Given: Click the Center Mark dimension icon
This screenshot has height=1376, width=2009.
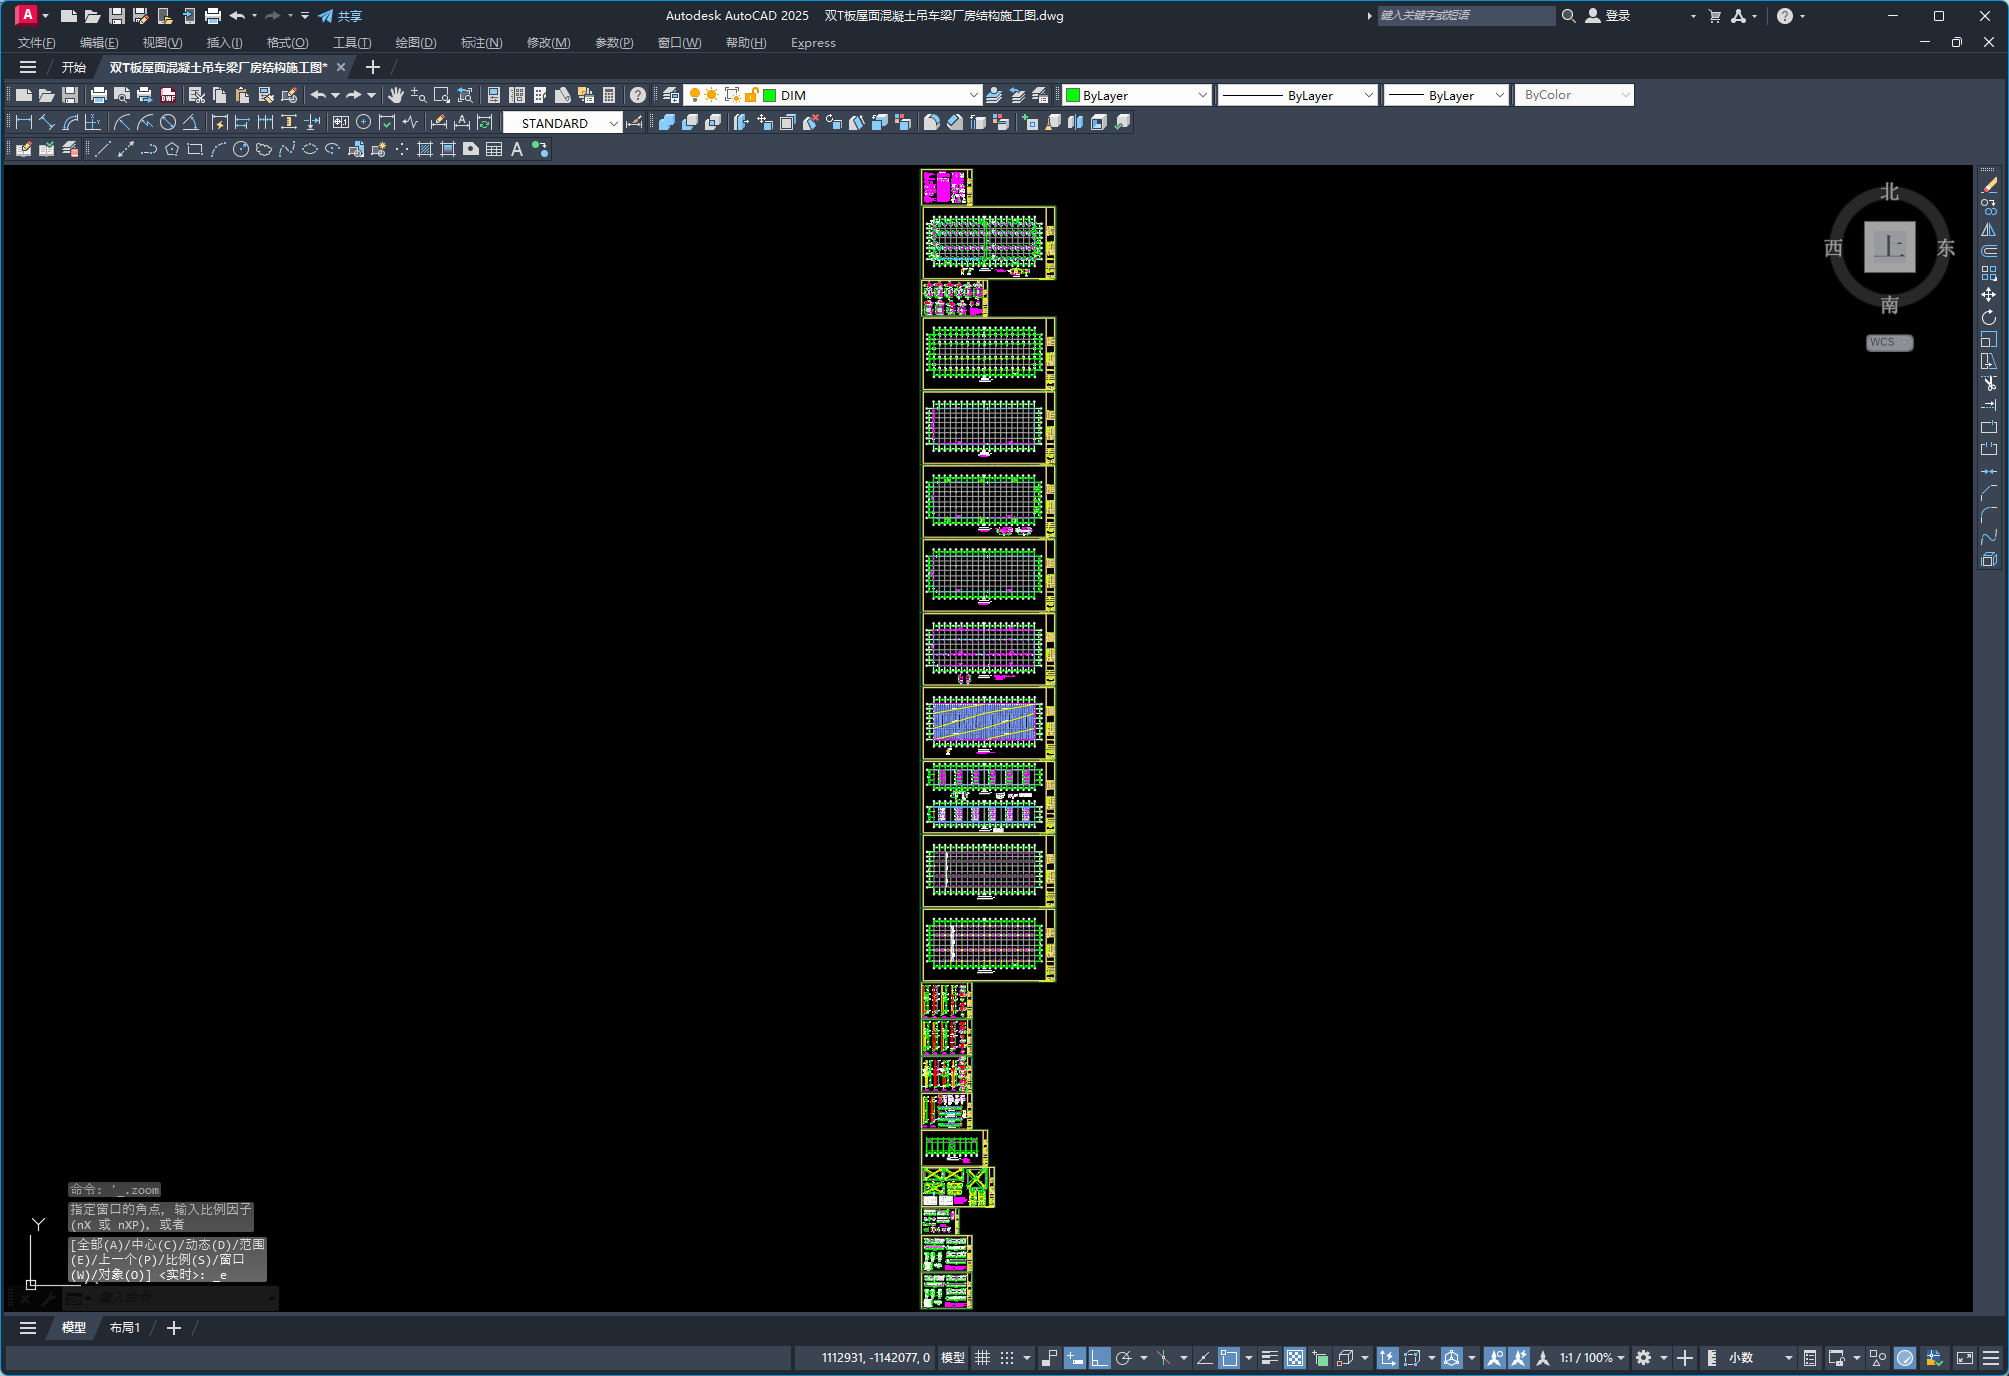Looking at the screenshot, I should [x=364, y=122].
